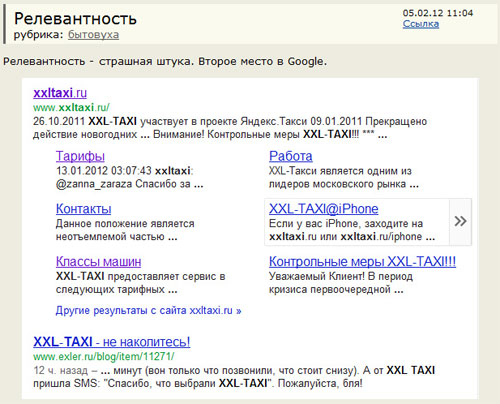Open the бытовуха rubric link
The height and width of the screenshot is (404, 500).
pos(93,35)
